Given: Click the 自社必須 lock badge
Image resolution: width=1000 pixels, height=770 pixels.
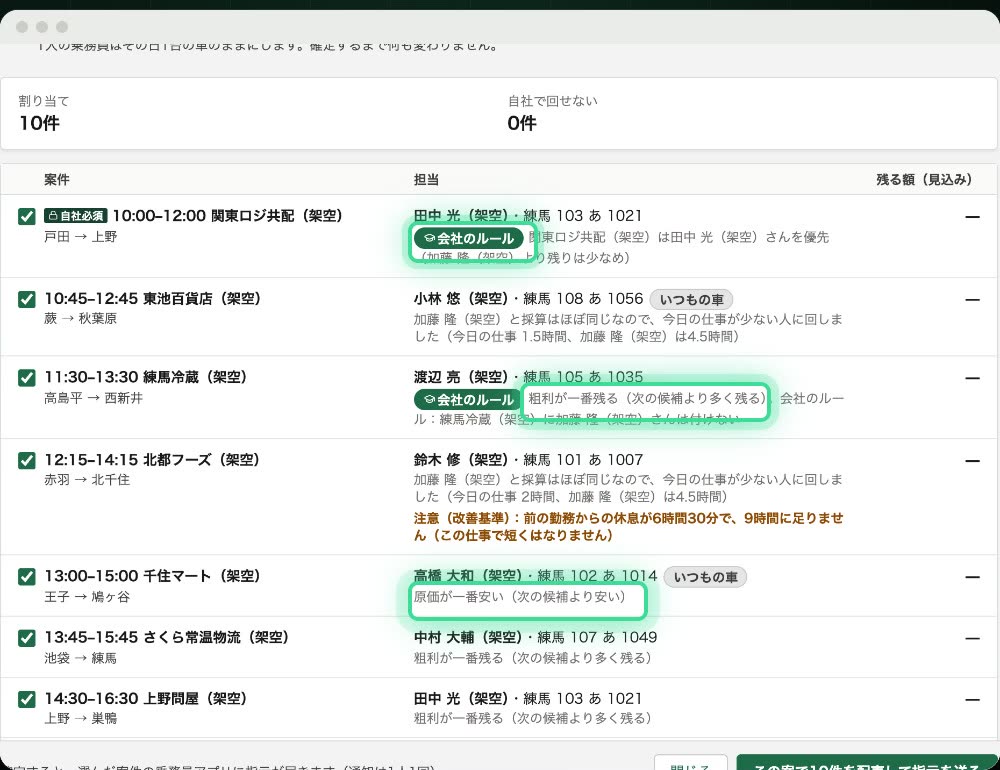Looking at the screenshot, I should tap(76, 216).
